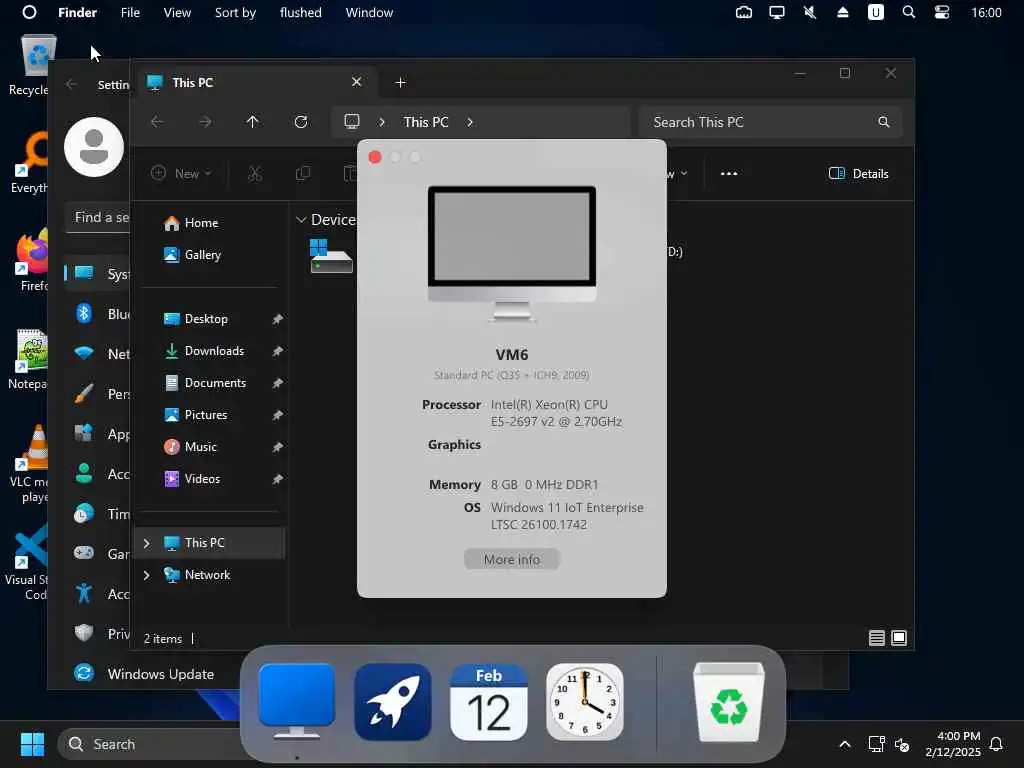Viewport: 1024px width, 768px height.
Task: Open Downloads in explorer sidebar
Action: click(x=214, y=351)
